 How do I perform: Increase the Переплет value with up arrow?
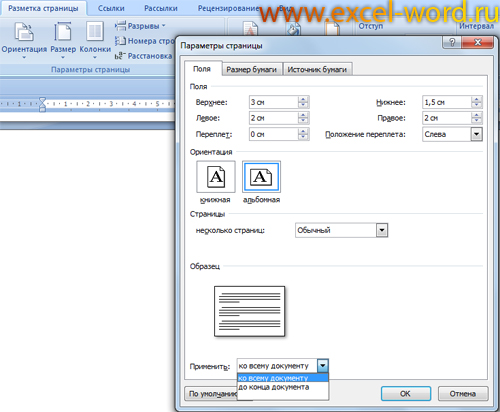303,131
